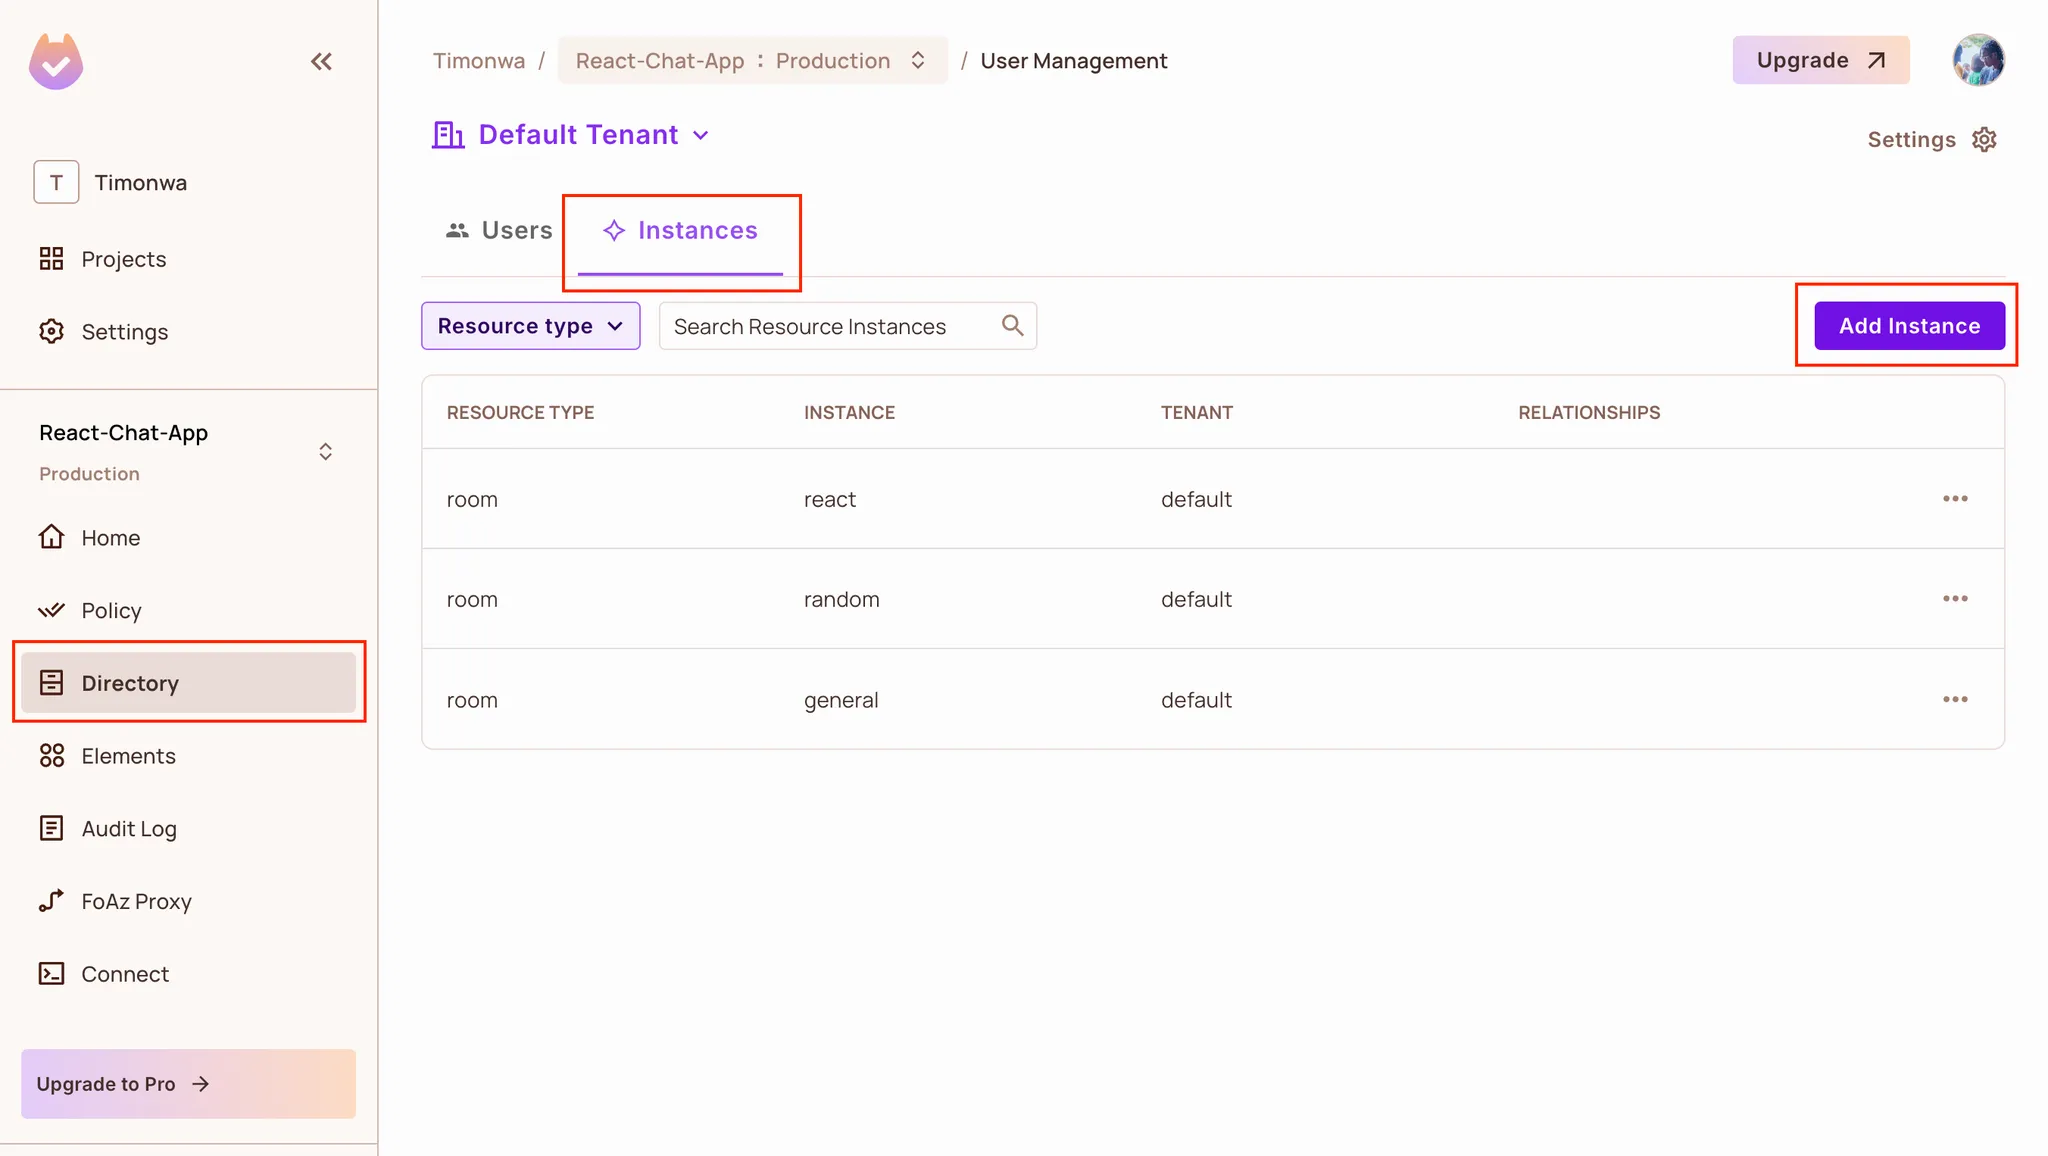This screenshot has width=2048, height=1156.
Task: Expand React-Chat-App project switcher in sidebar
Action: (x=325, y=452)
